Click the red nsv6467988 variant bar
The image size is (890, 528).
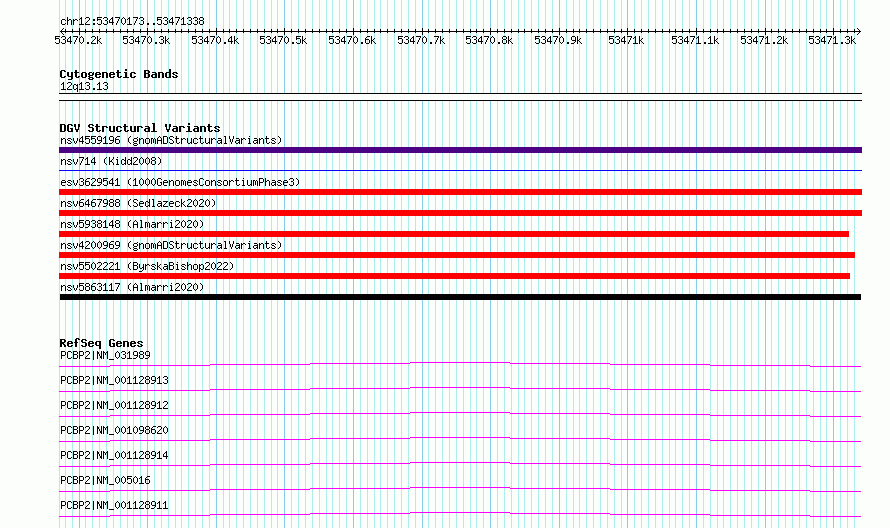pos(460,213)
